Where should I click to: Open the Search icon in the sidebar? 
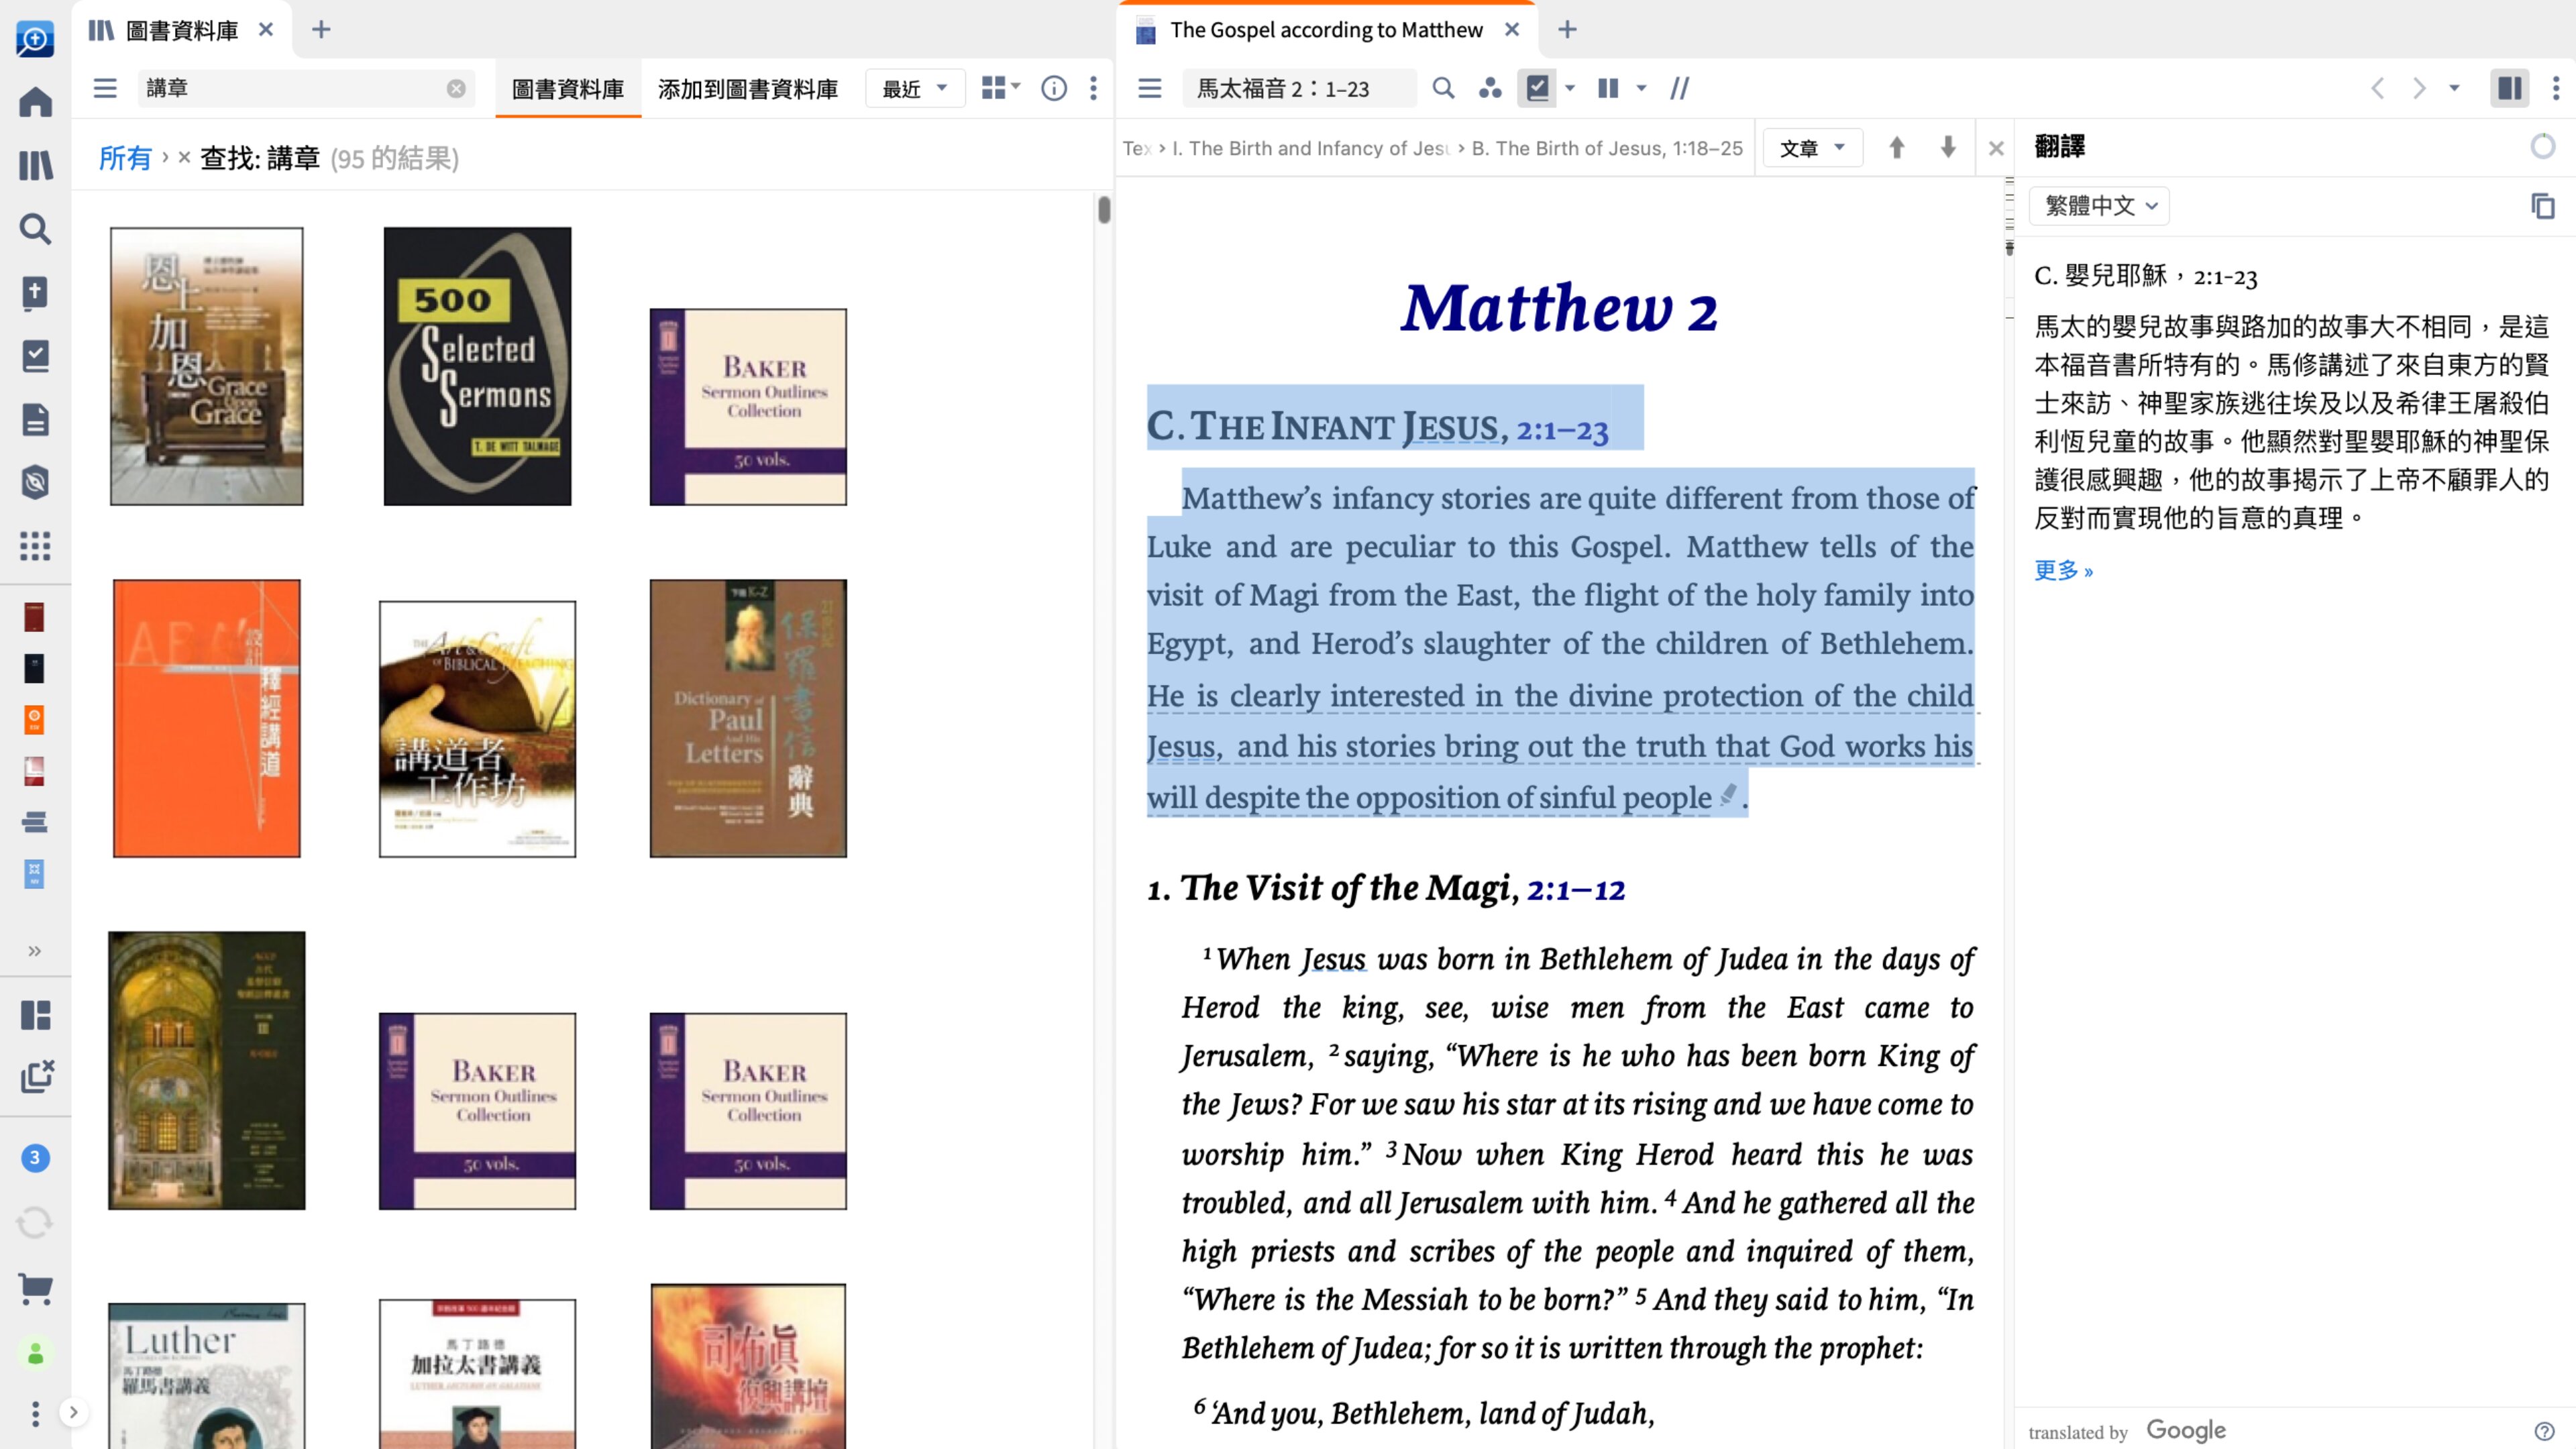[x=35, y=229]
